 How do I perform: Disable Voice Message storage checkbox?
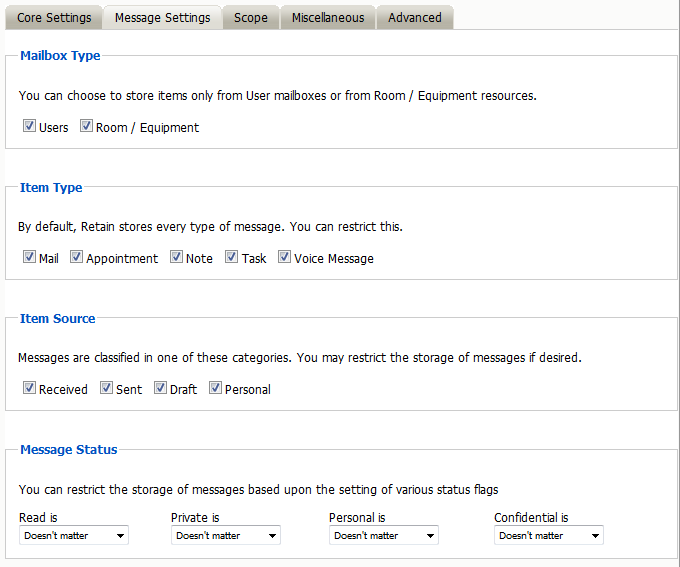284,258
